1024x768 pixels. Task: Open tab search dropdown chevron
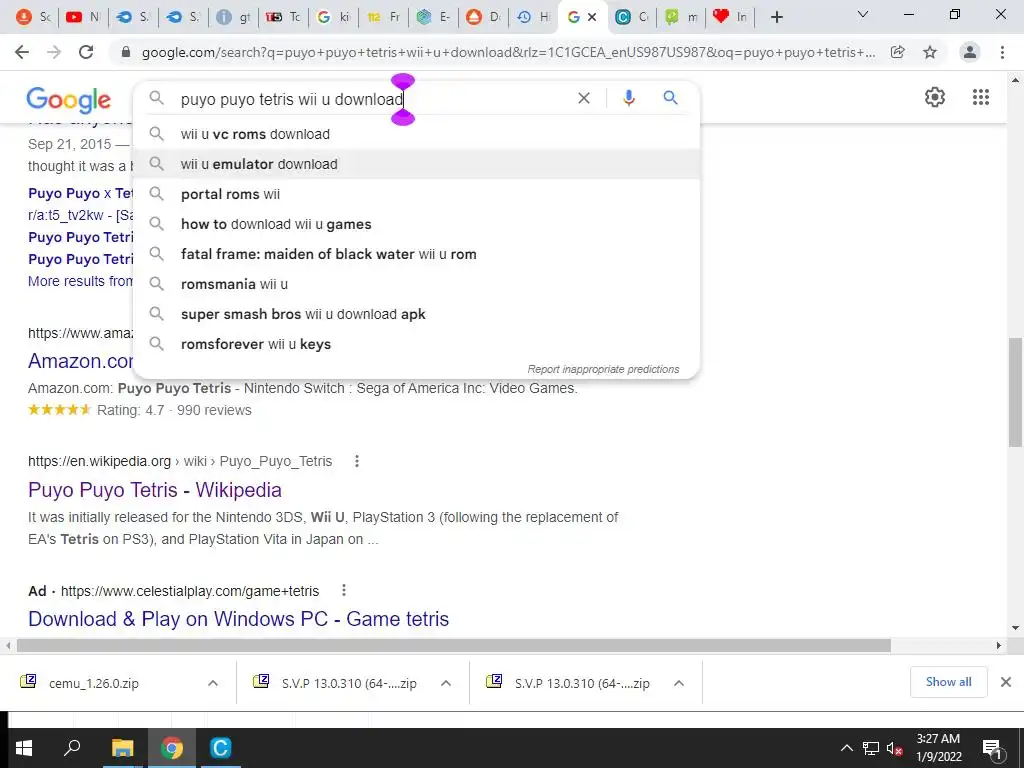pyautogui.click(x=863, y=14)
